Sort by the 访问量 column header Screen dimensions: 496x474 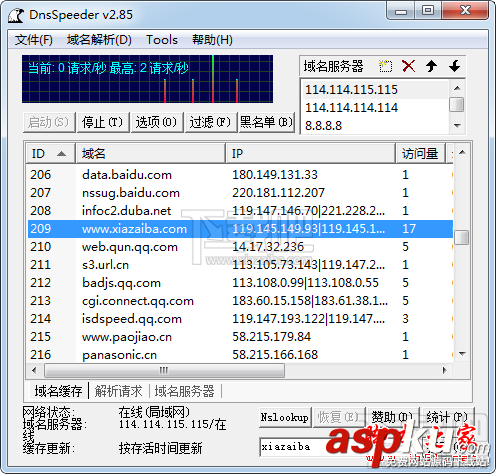point(421,154)
